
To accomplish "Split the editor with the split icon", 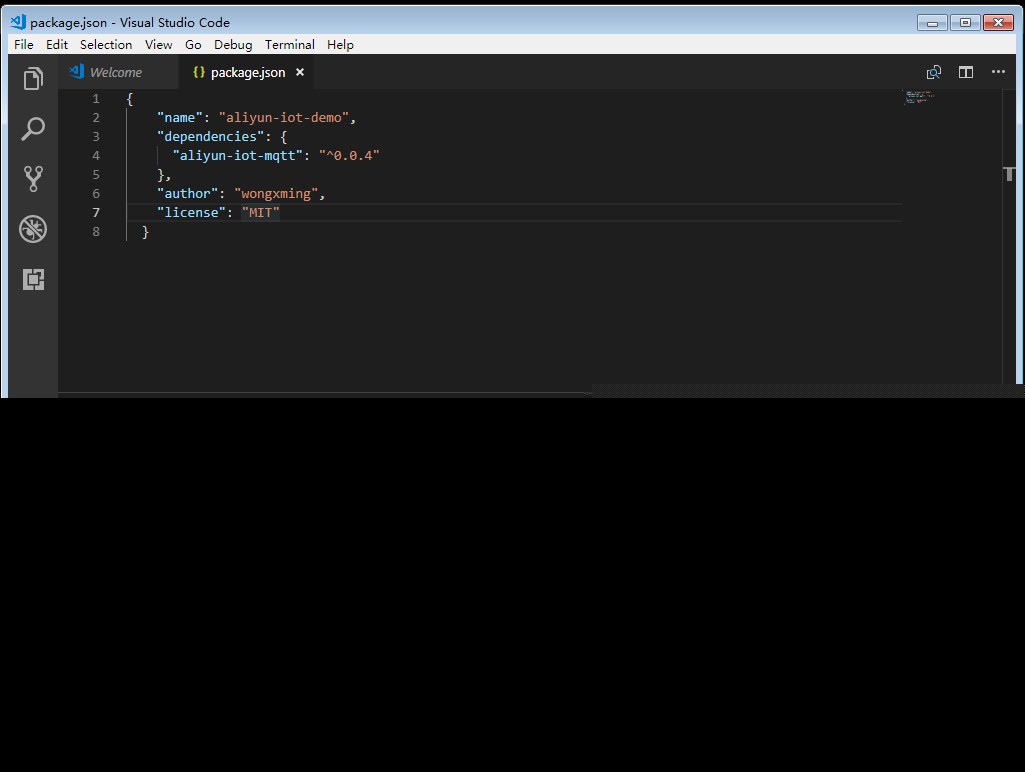I will coord(966,73).
